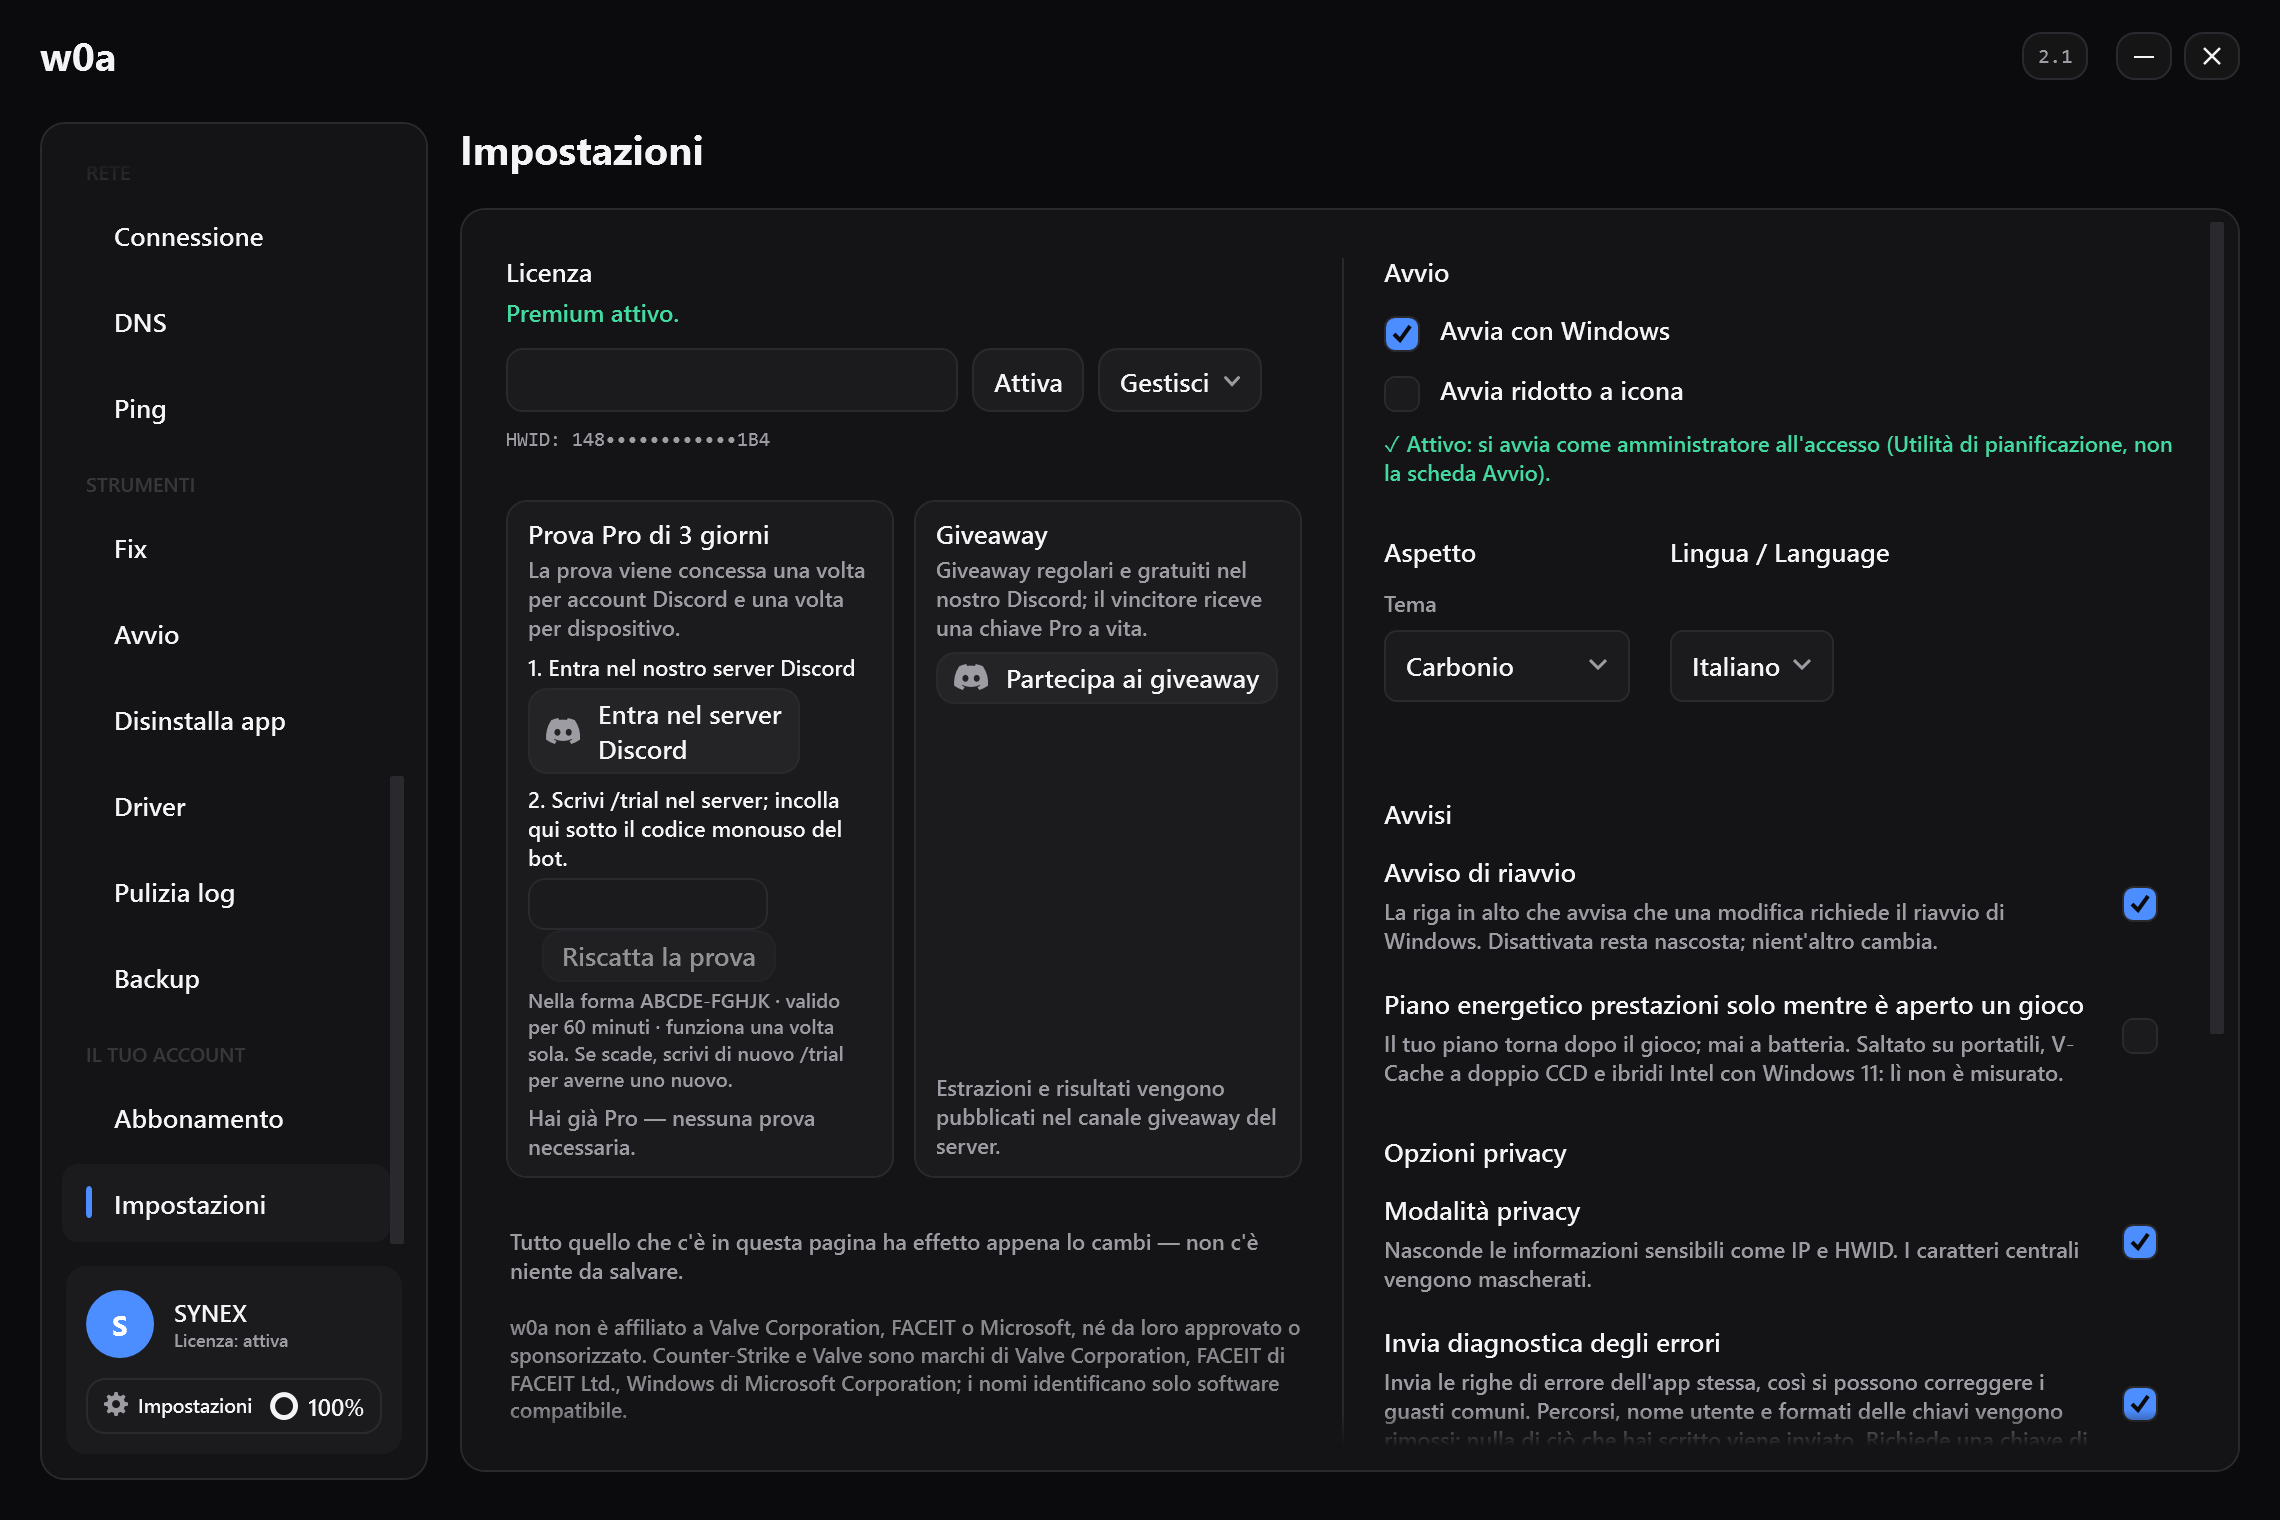2280x1520 pixels.
Task: Click the settings panel vertical scrollbar
Action: click(2216, 629)
